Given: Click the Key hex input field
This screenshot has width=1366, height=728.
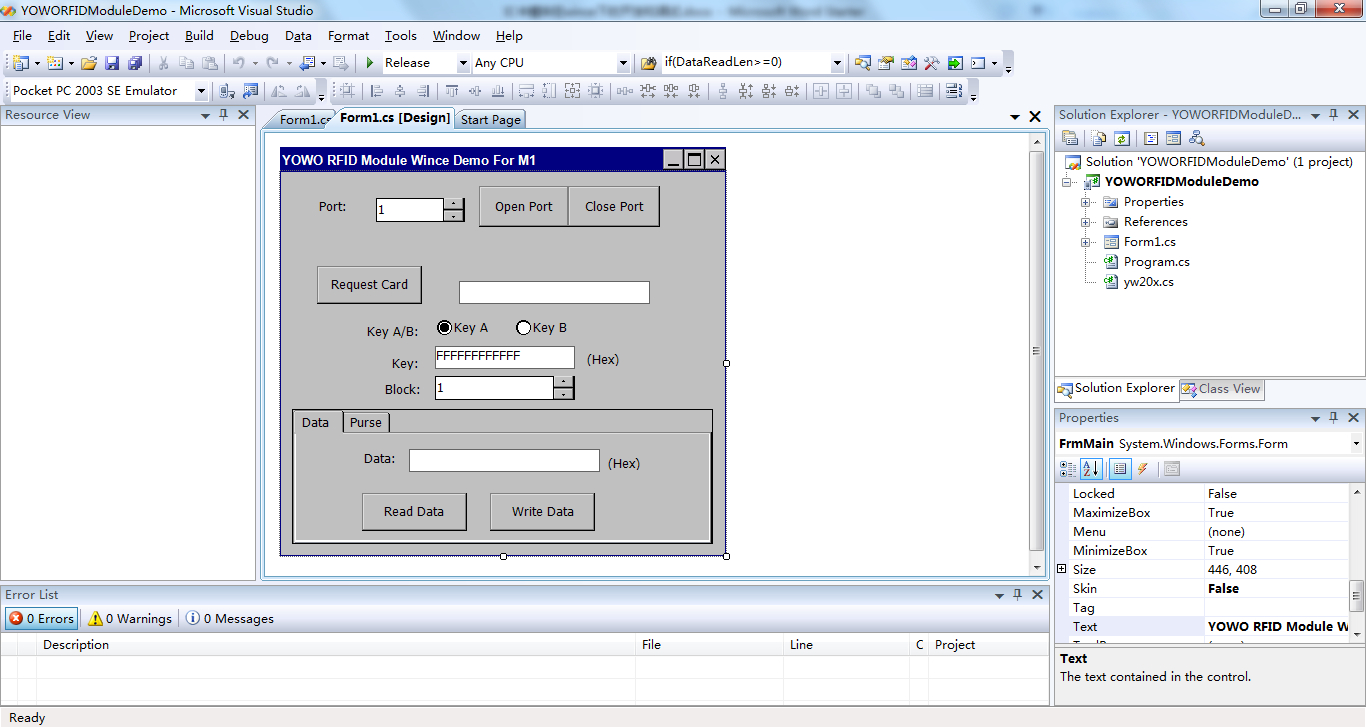Looking at the screenshot, I should click(x=504, y=357).
